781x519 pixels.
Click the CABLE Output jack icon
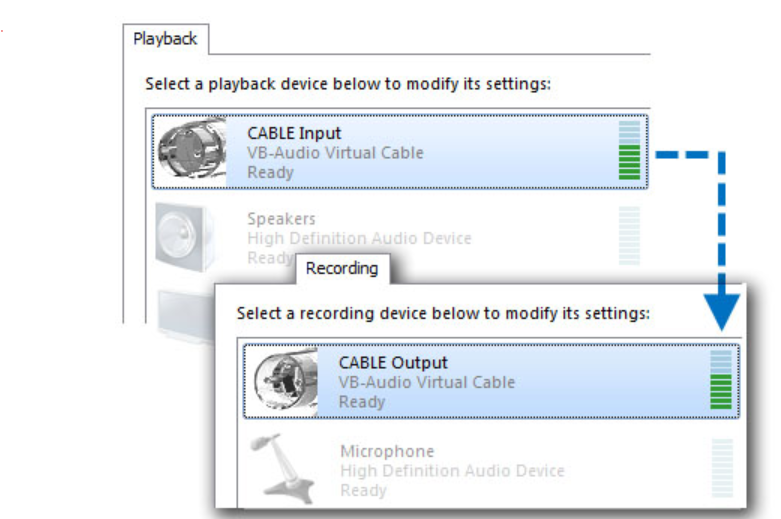(x=285, y=381)
